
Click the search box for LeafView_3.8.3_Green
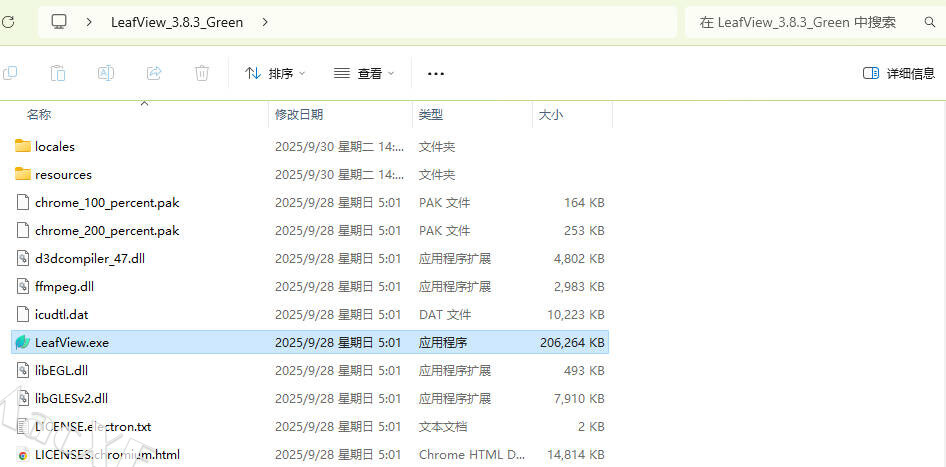click(x=810, y=21)
